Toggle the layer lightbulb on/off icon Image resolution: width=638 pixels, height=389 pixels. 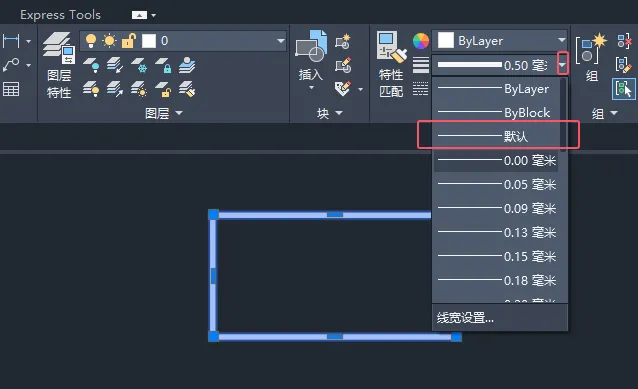(91, 41)
